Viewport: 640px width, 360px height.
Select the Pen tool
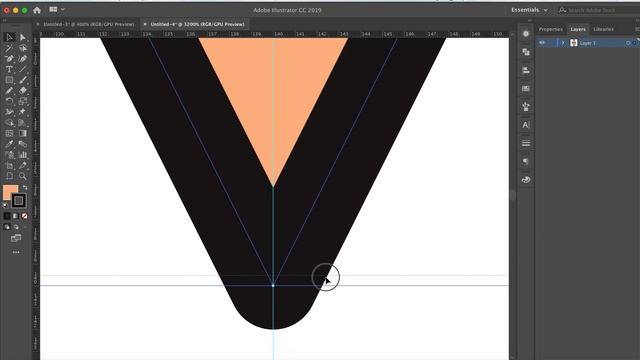(x=9, y=59)
